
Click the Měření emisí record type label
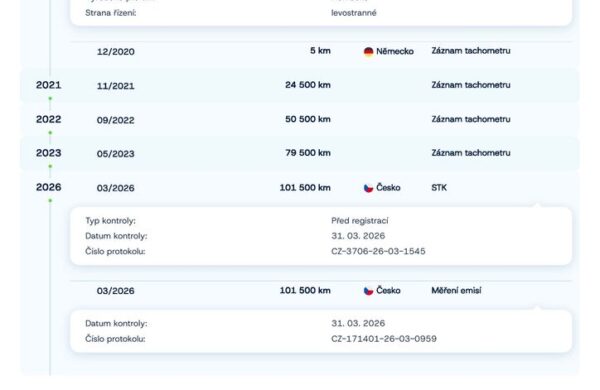click(456, 290)
